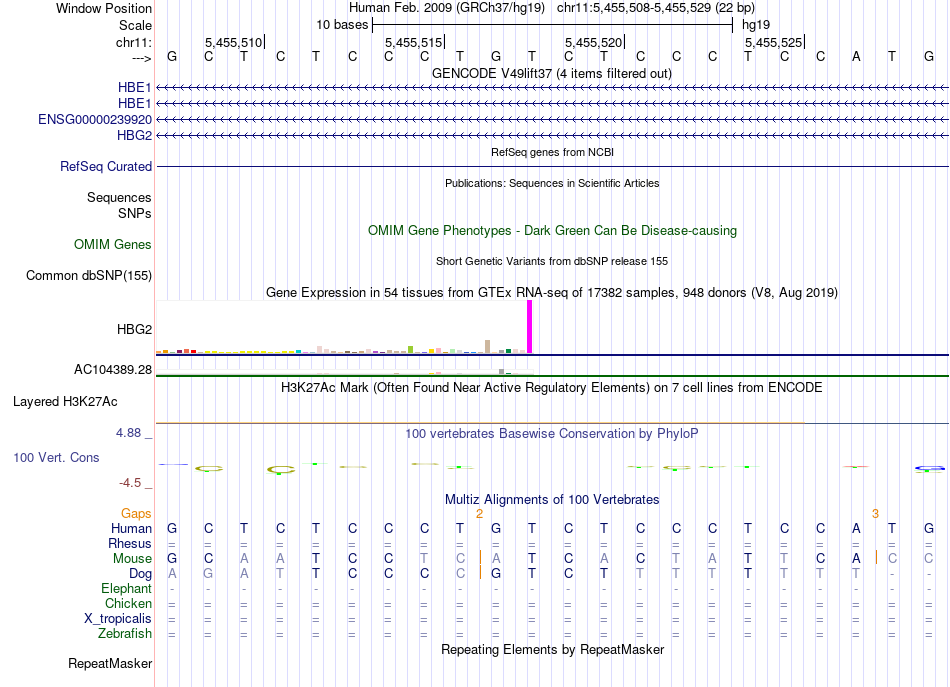950x687 pixels.
Task: Click the X_tropicalis species row label
Action: (118, 619)
